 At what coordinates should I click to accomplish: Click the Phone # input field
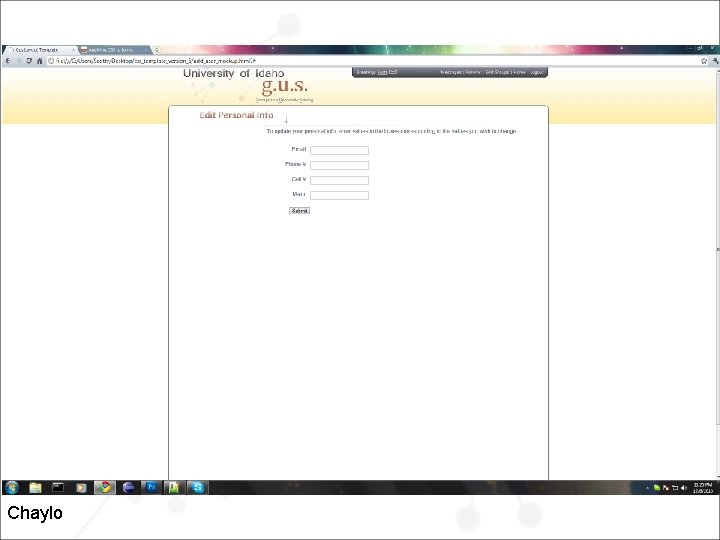click(339, 165)
